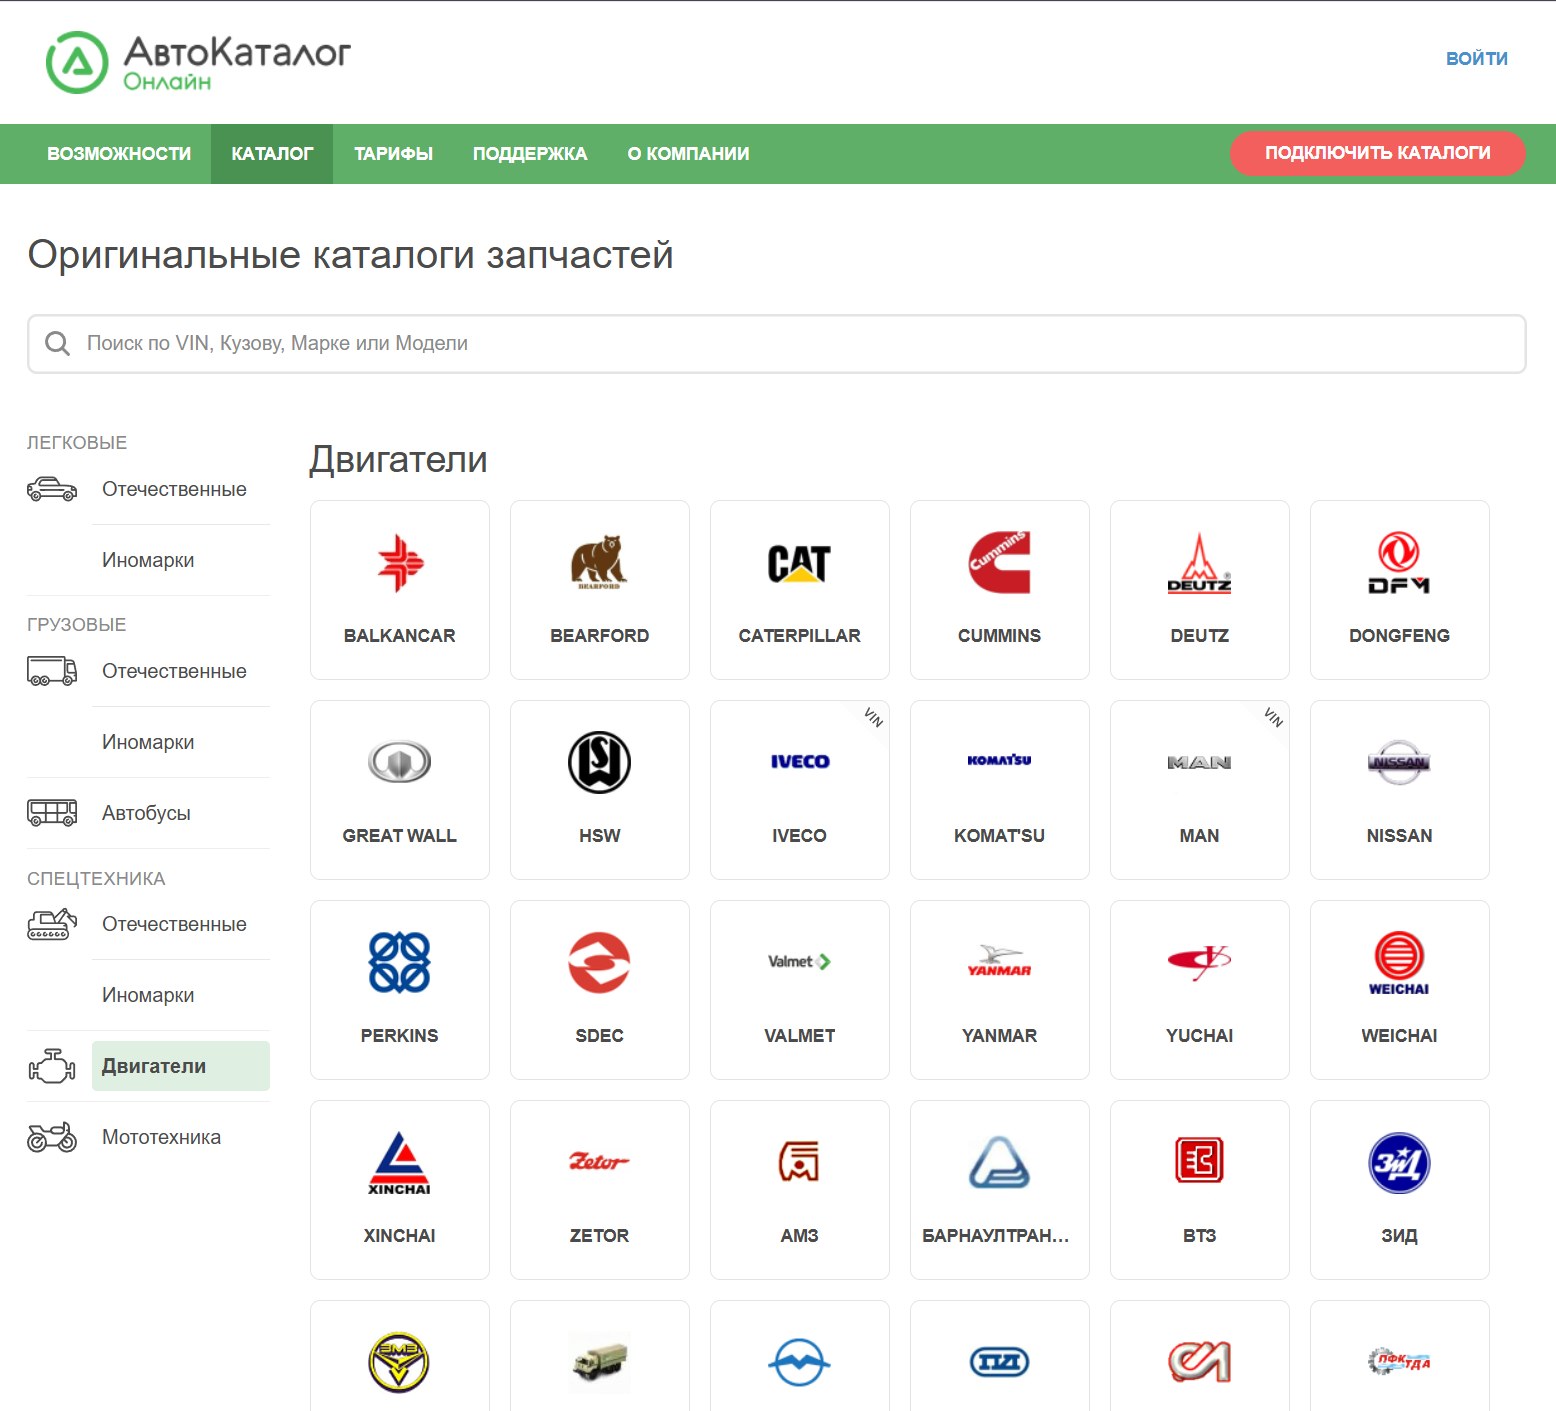The width and height of the screenshot is (1556, 1411).
Task: Open the Автобусы category
Action: pos(146,813)
